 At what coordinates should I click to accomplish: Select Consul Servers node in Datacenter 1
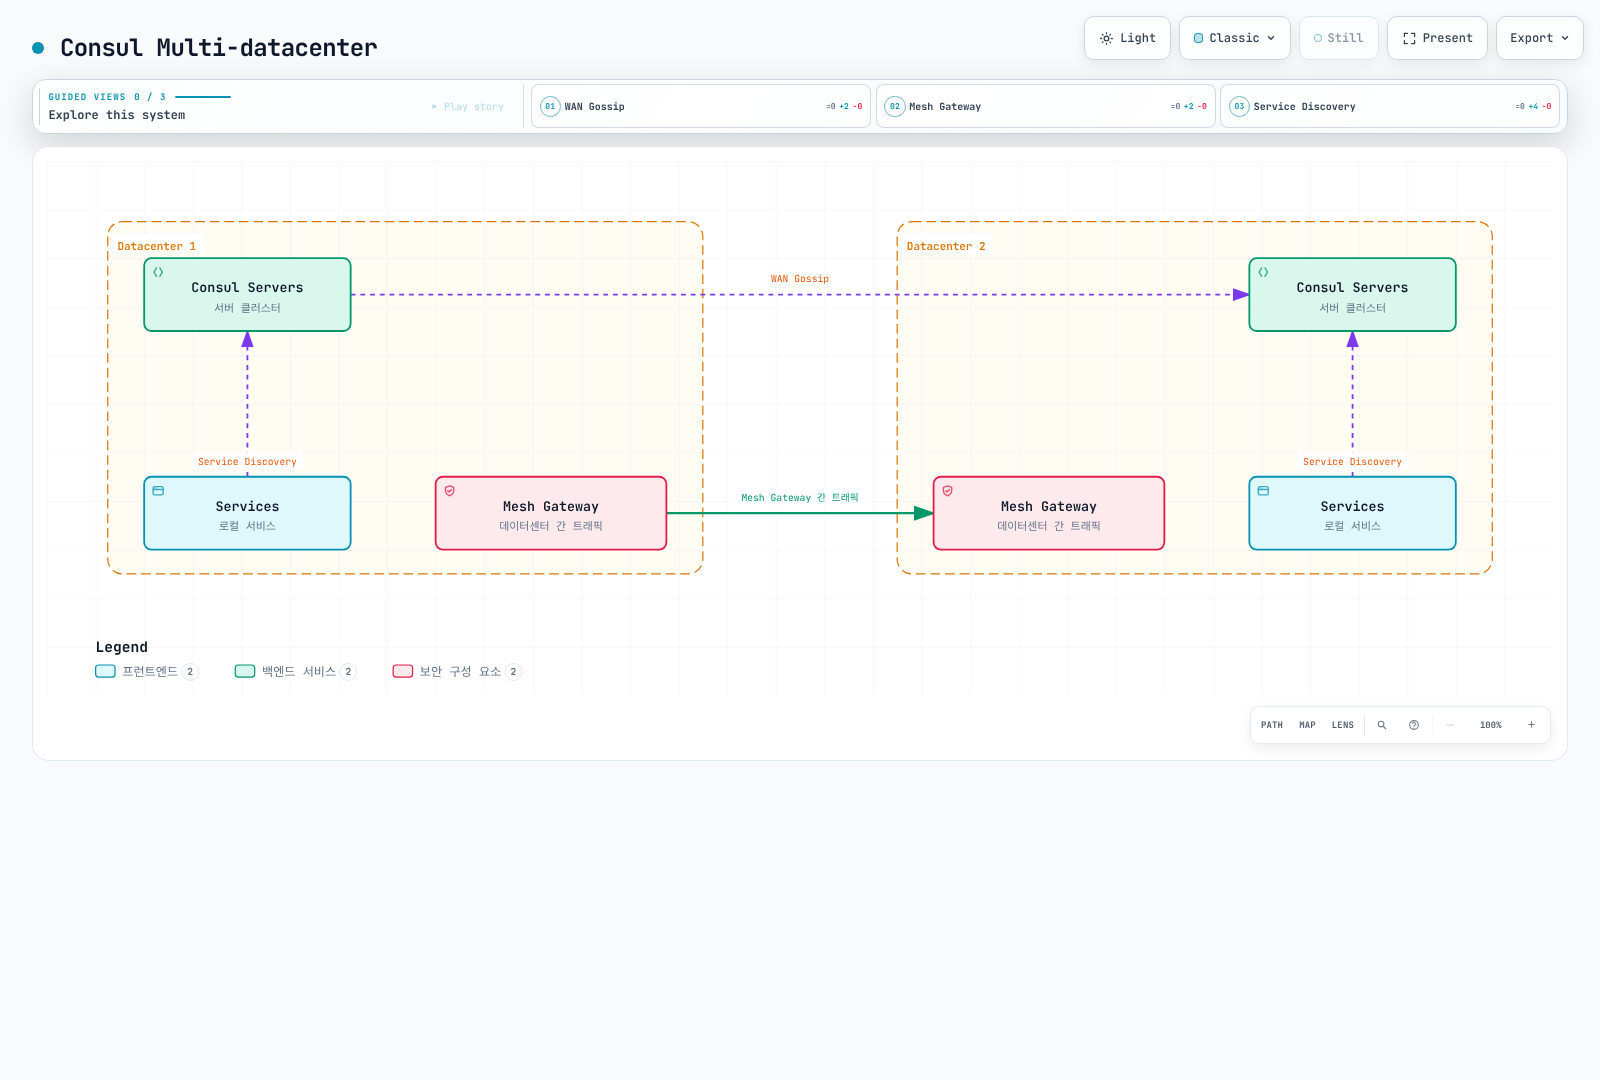247,295
